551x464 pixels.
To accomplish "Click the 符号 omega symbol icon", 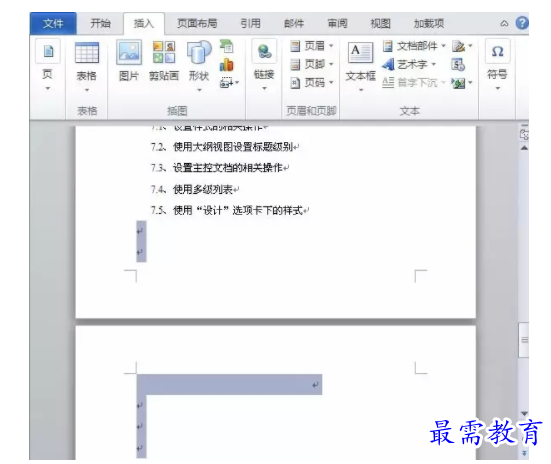I will (x=497, y=51).
